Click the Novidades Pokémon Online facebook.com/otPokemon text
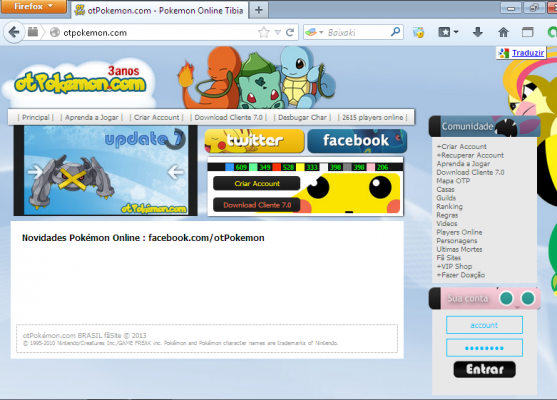Image resolution: width=557 pixels, height=400 pixels. [x=143, y=238]
